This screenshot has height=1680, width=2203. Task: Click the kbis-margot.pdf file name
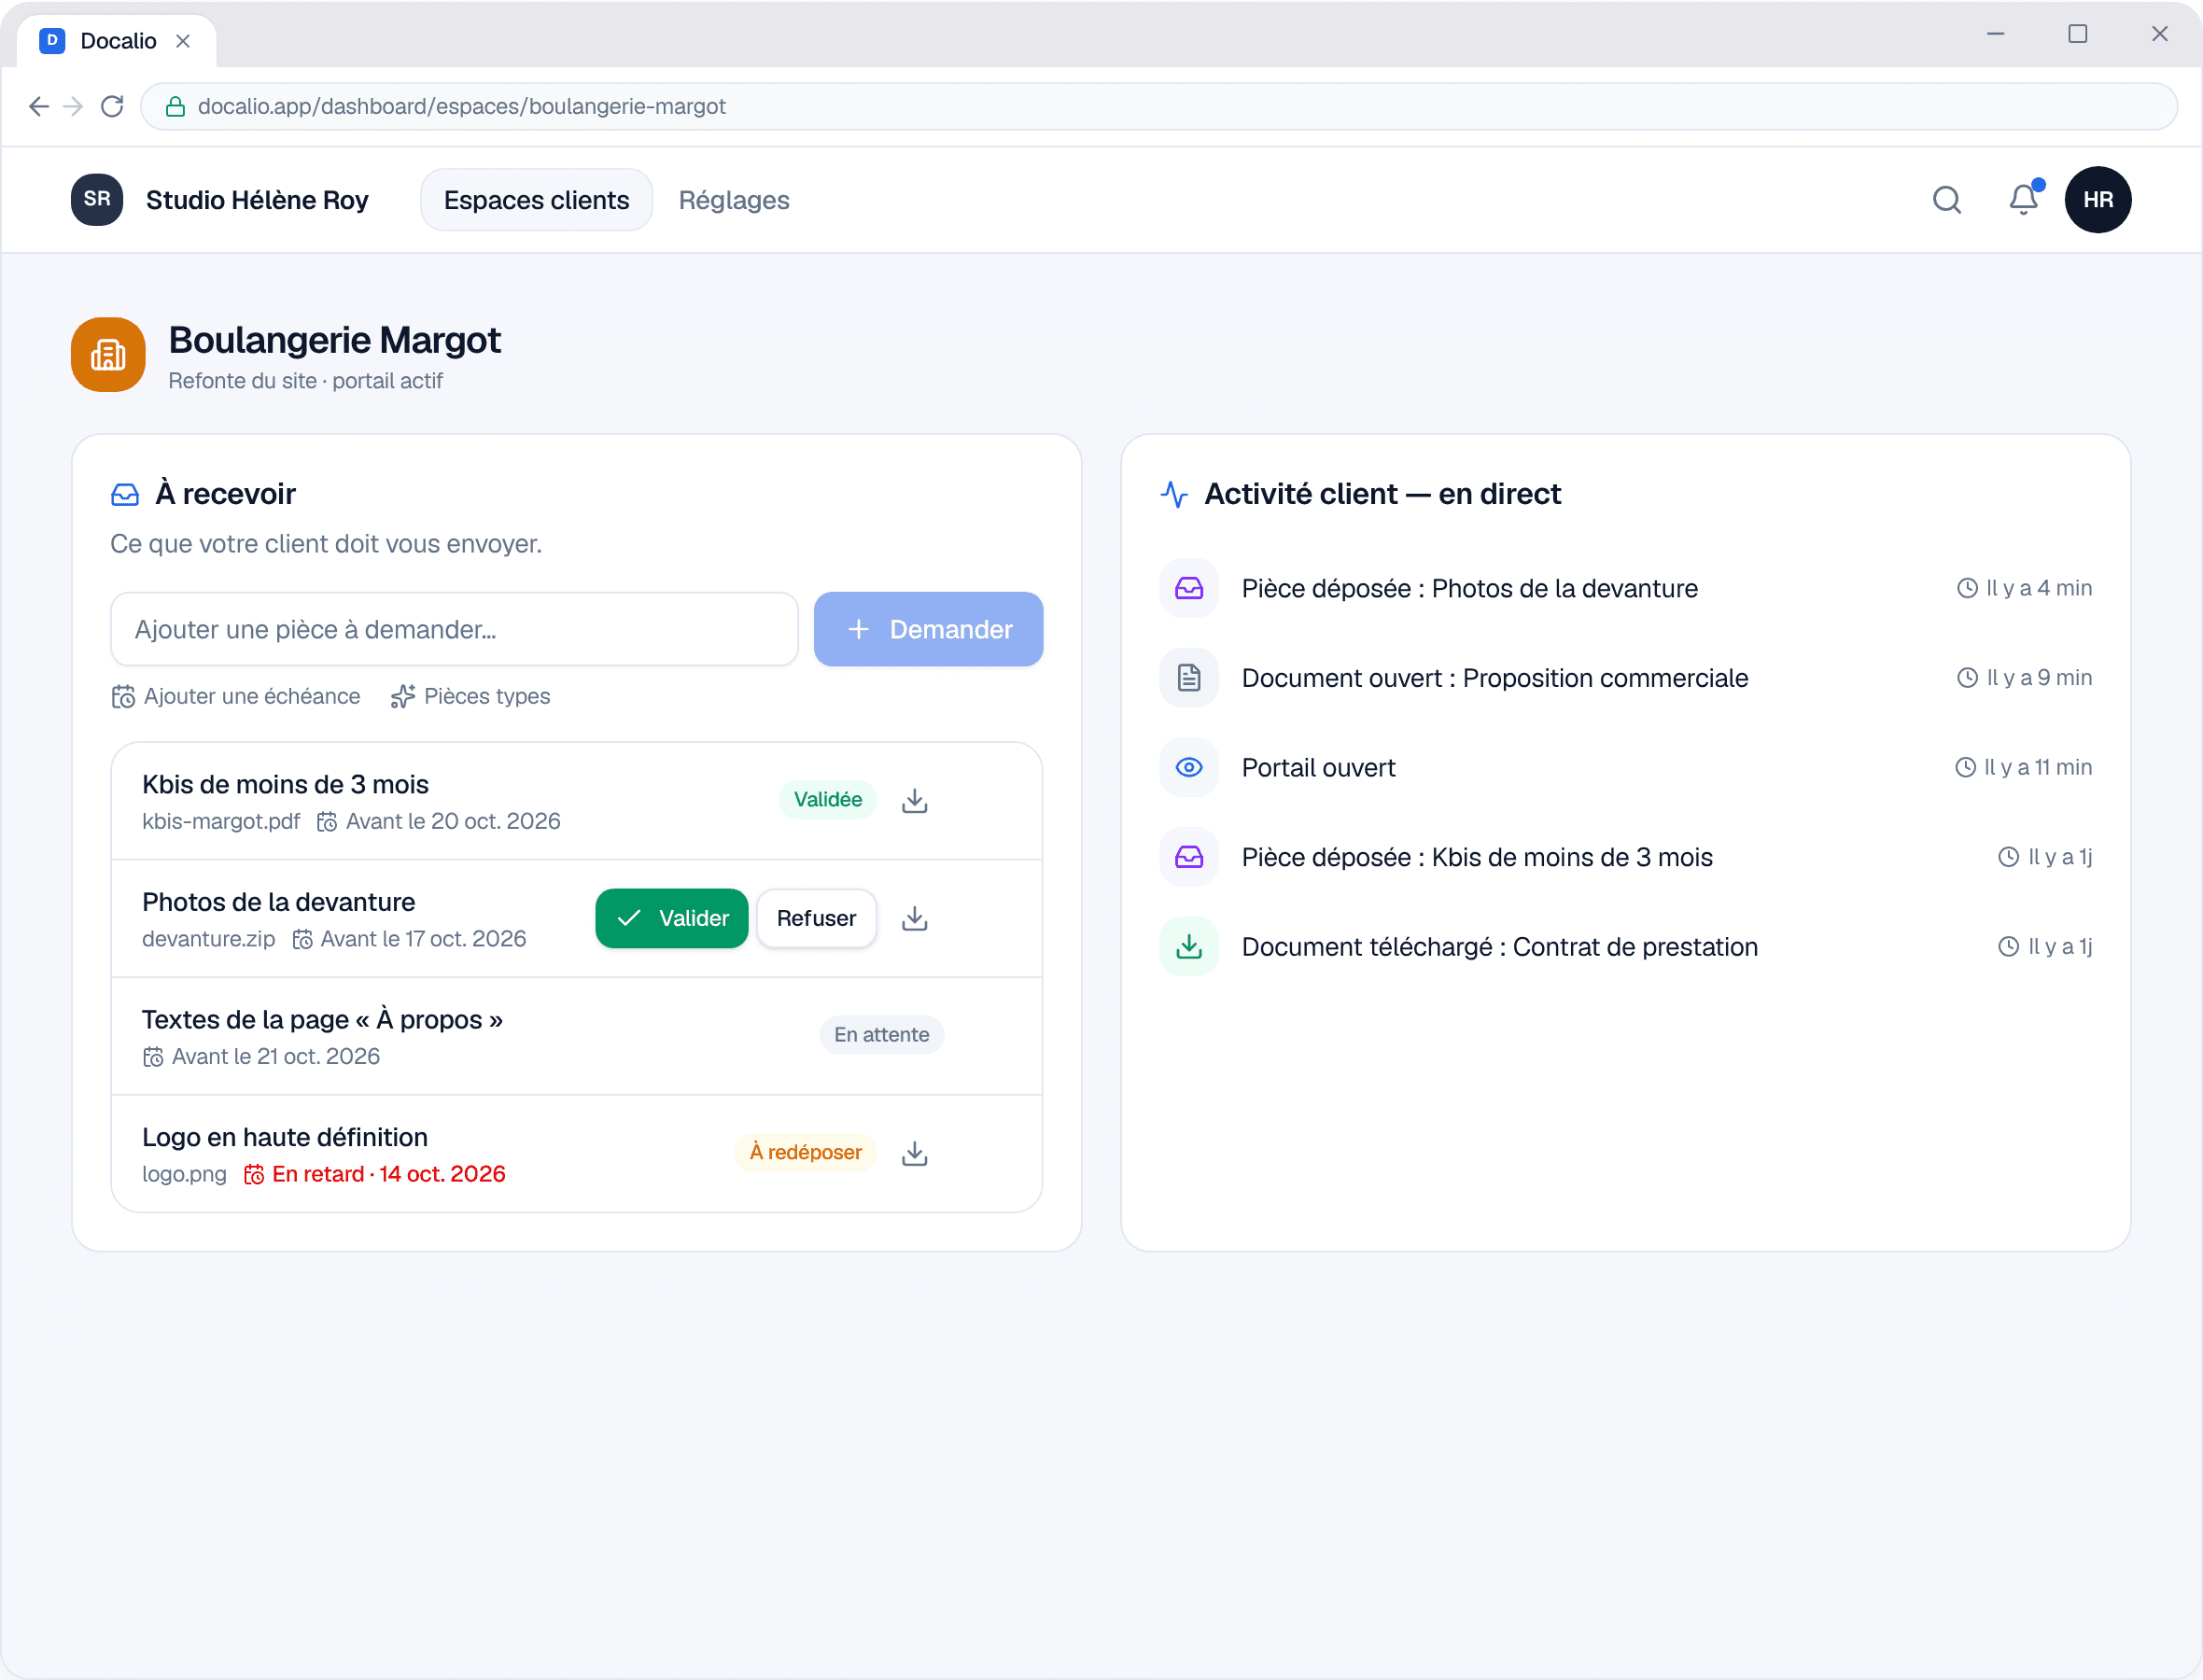click(x=221, y=822)
